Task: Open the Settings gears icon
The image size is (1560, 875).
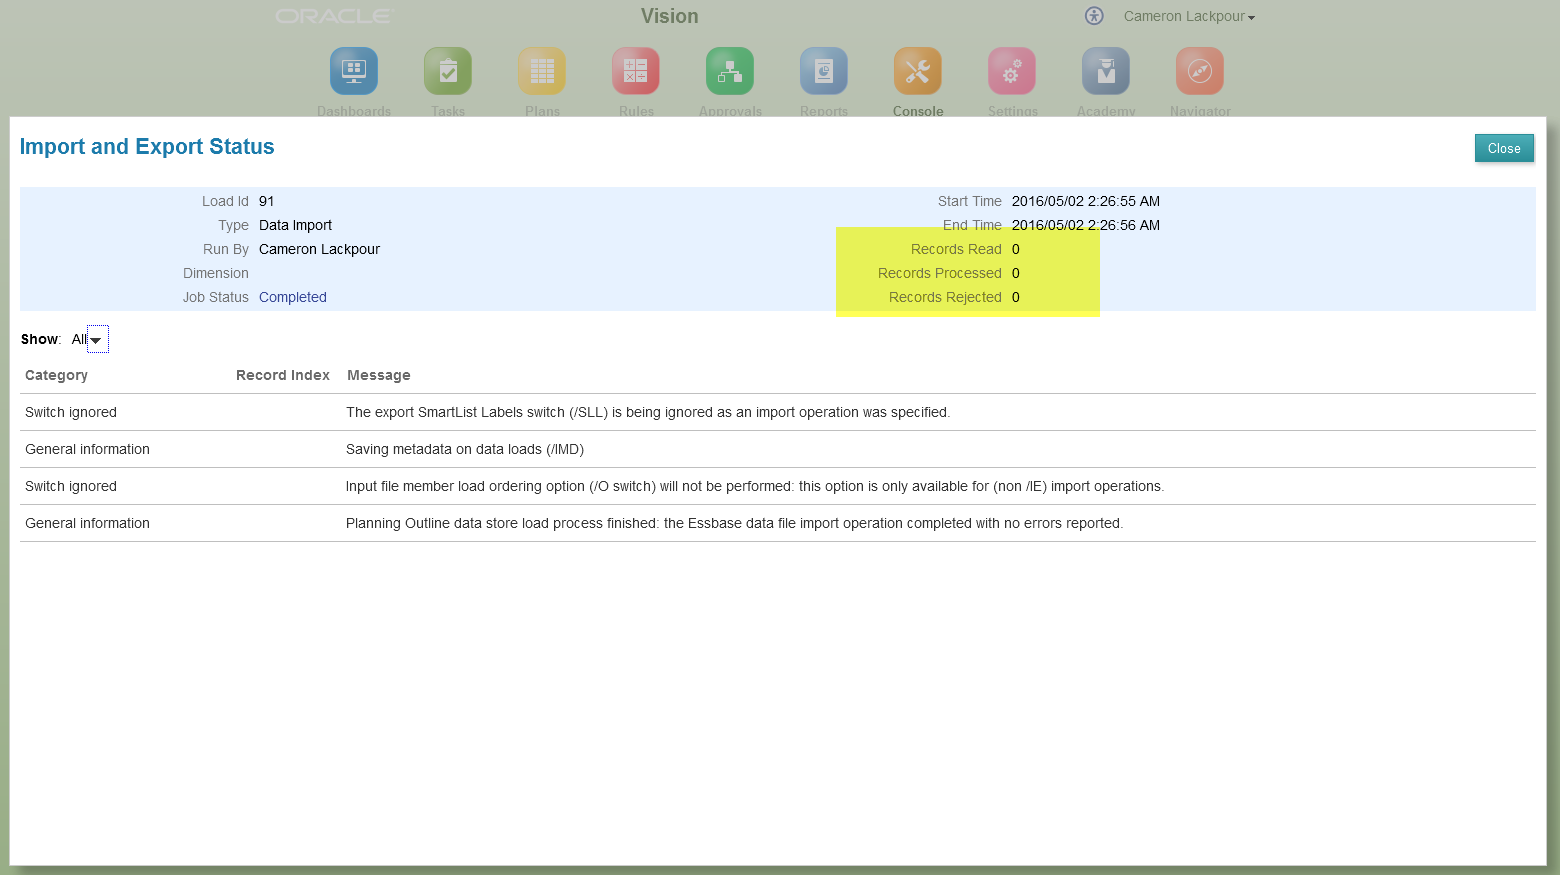Action: [x=1012, y=71]
